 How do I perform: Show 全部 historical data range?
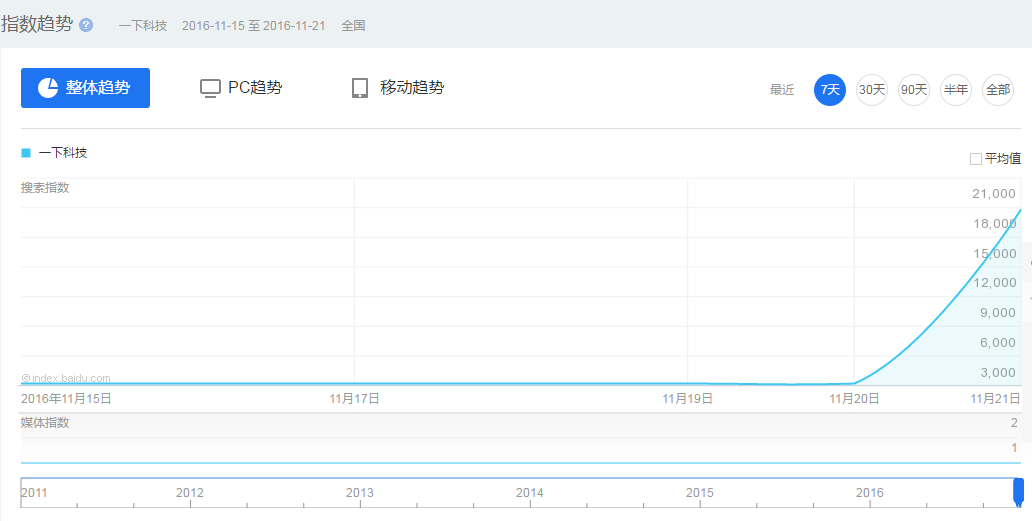pos(998,90)
